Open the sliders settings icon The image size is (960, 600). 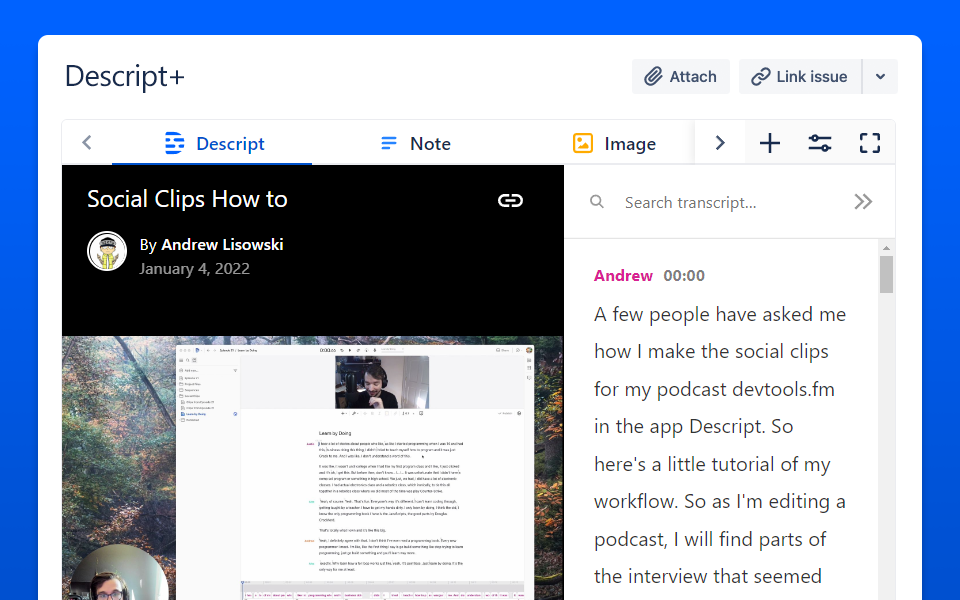coord(820,143)
